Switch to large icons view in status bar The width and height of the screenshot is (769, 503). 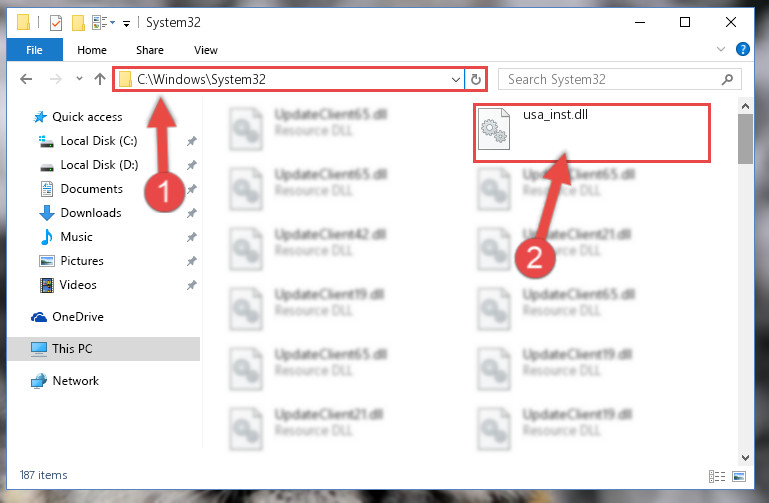pyautogui.click(x=739, y=476)
